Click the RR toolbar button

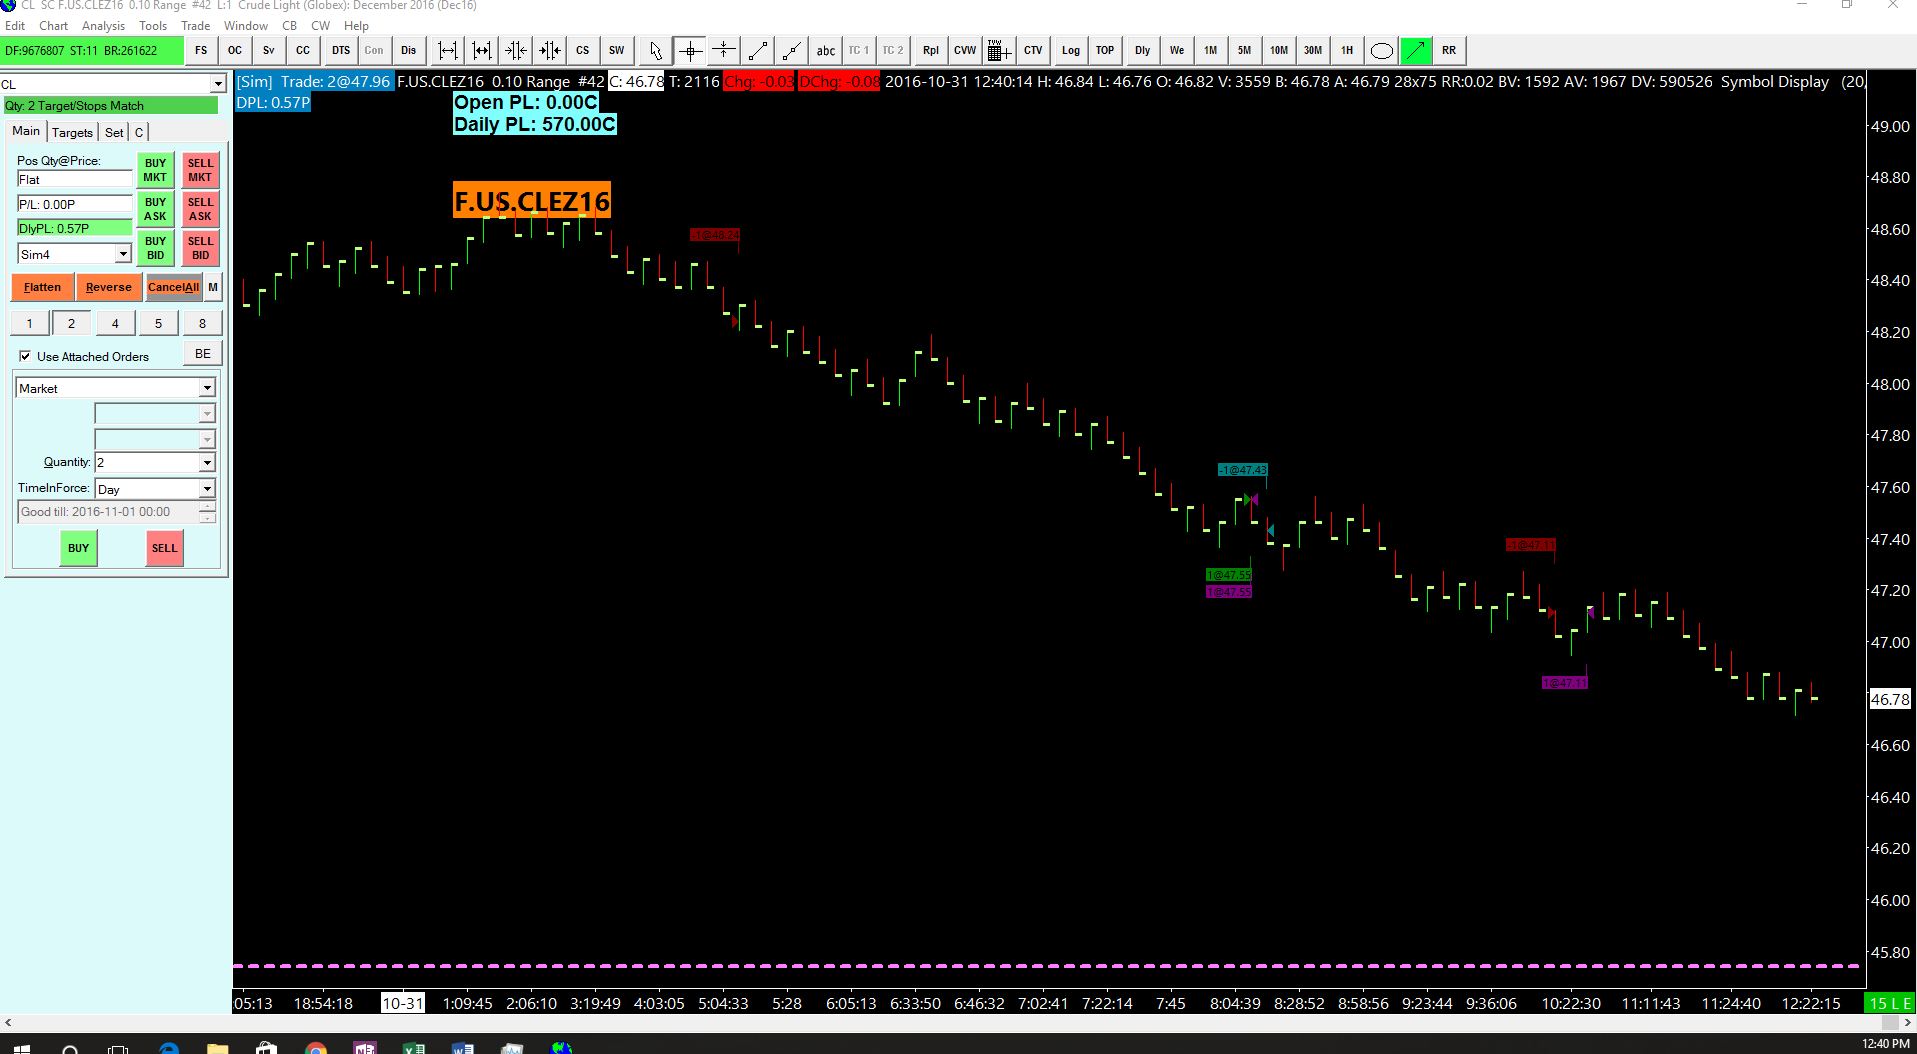[x=1449, y=50]
